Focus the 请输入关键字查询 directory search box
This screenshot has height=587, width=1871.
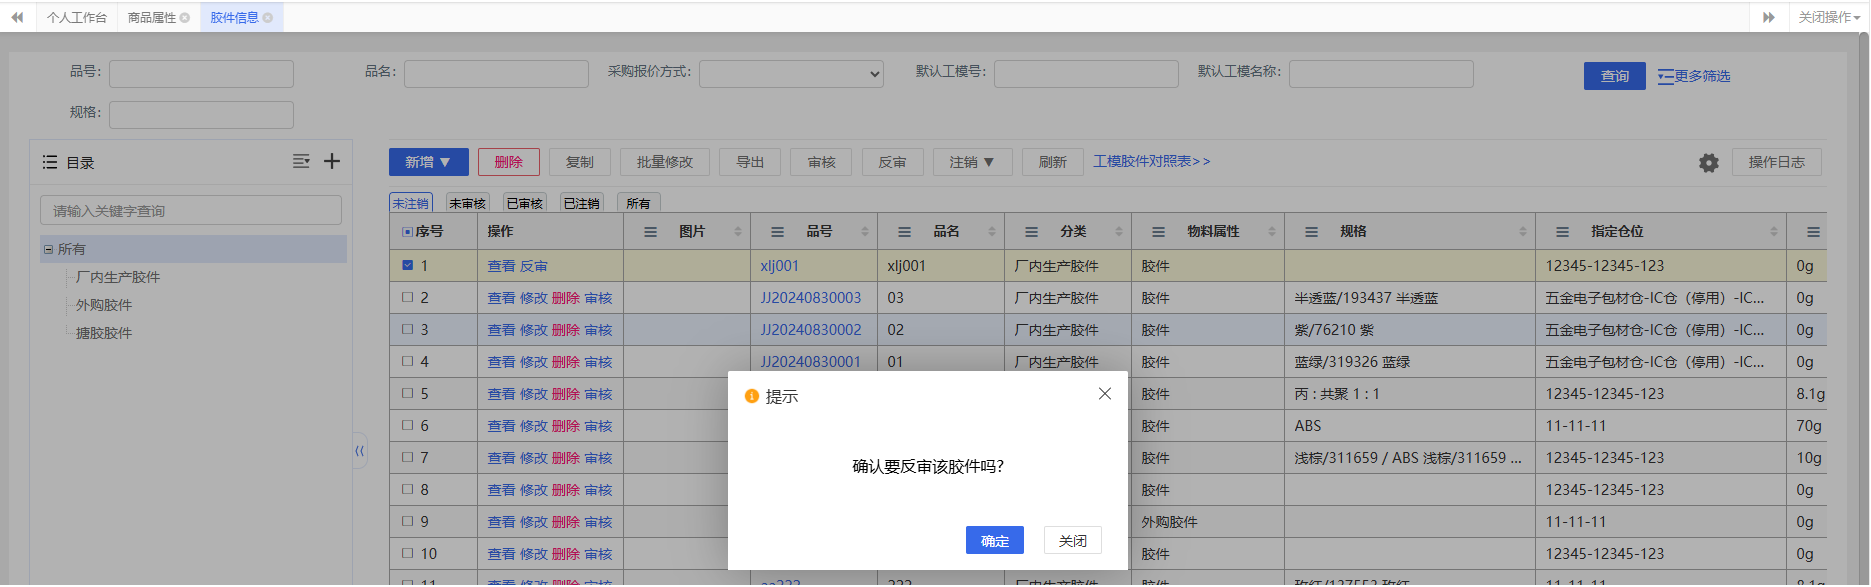click(x=191, y=210)
